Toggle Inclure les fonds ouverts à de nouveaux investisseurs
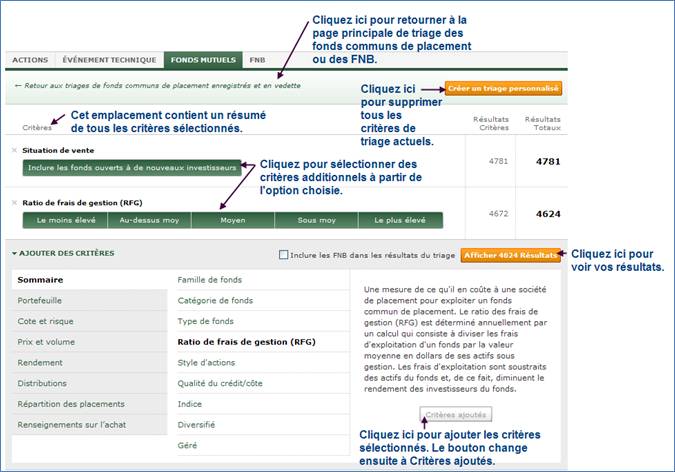Image resolution: width=675 pixels, height=472 pixels. tap(132, 168)
